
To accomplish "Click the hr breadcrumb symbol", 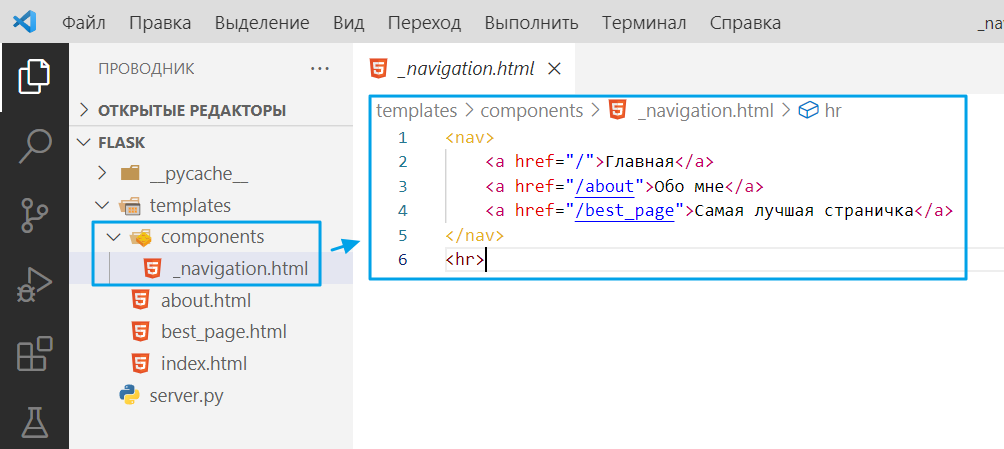I will coord(833,111).
